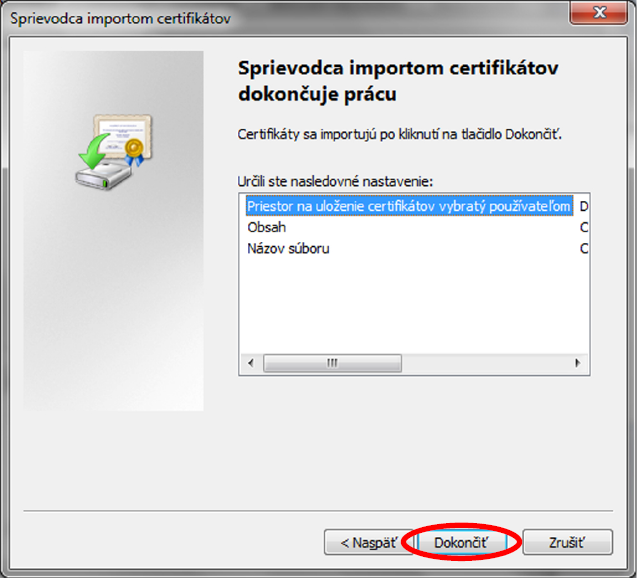Click the value cell beside Názov súboru

tap(584, 248)
